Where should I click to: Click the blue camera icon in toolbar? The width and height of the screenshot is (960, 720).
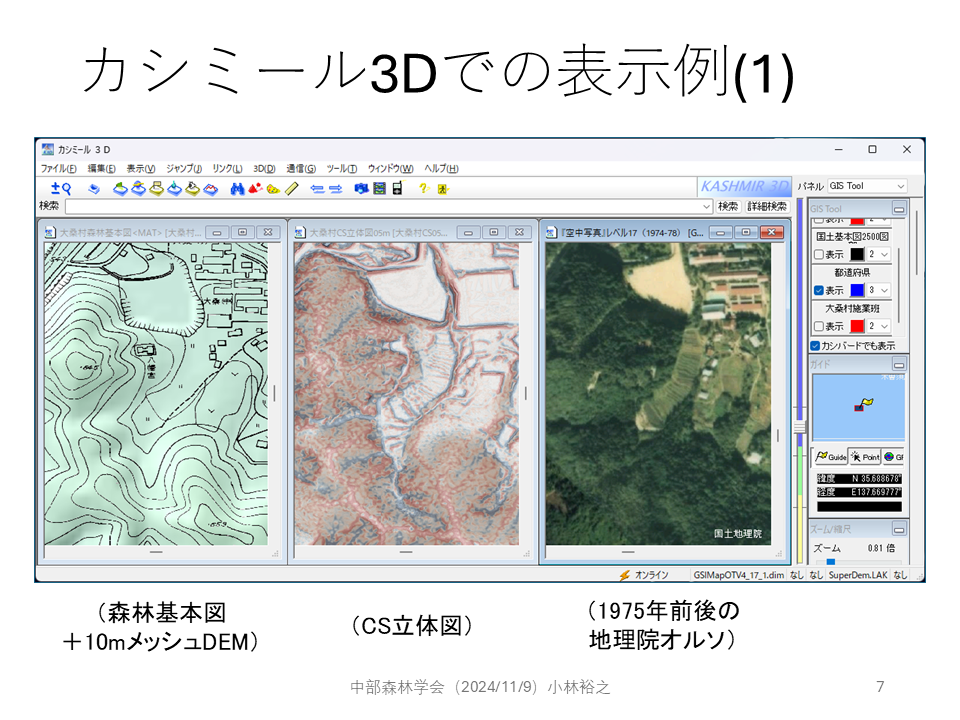point(361,189)
